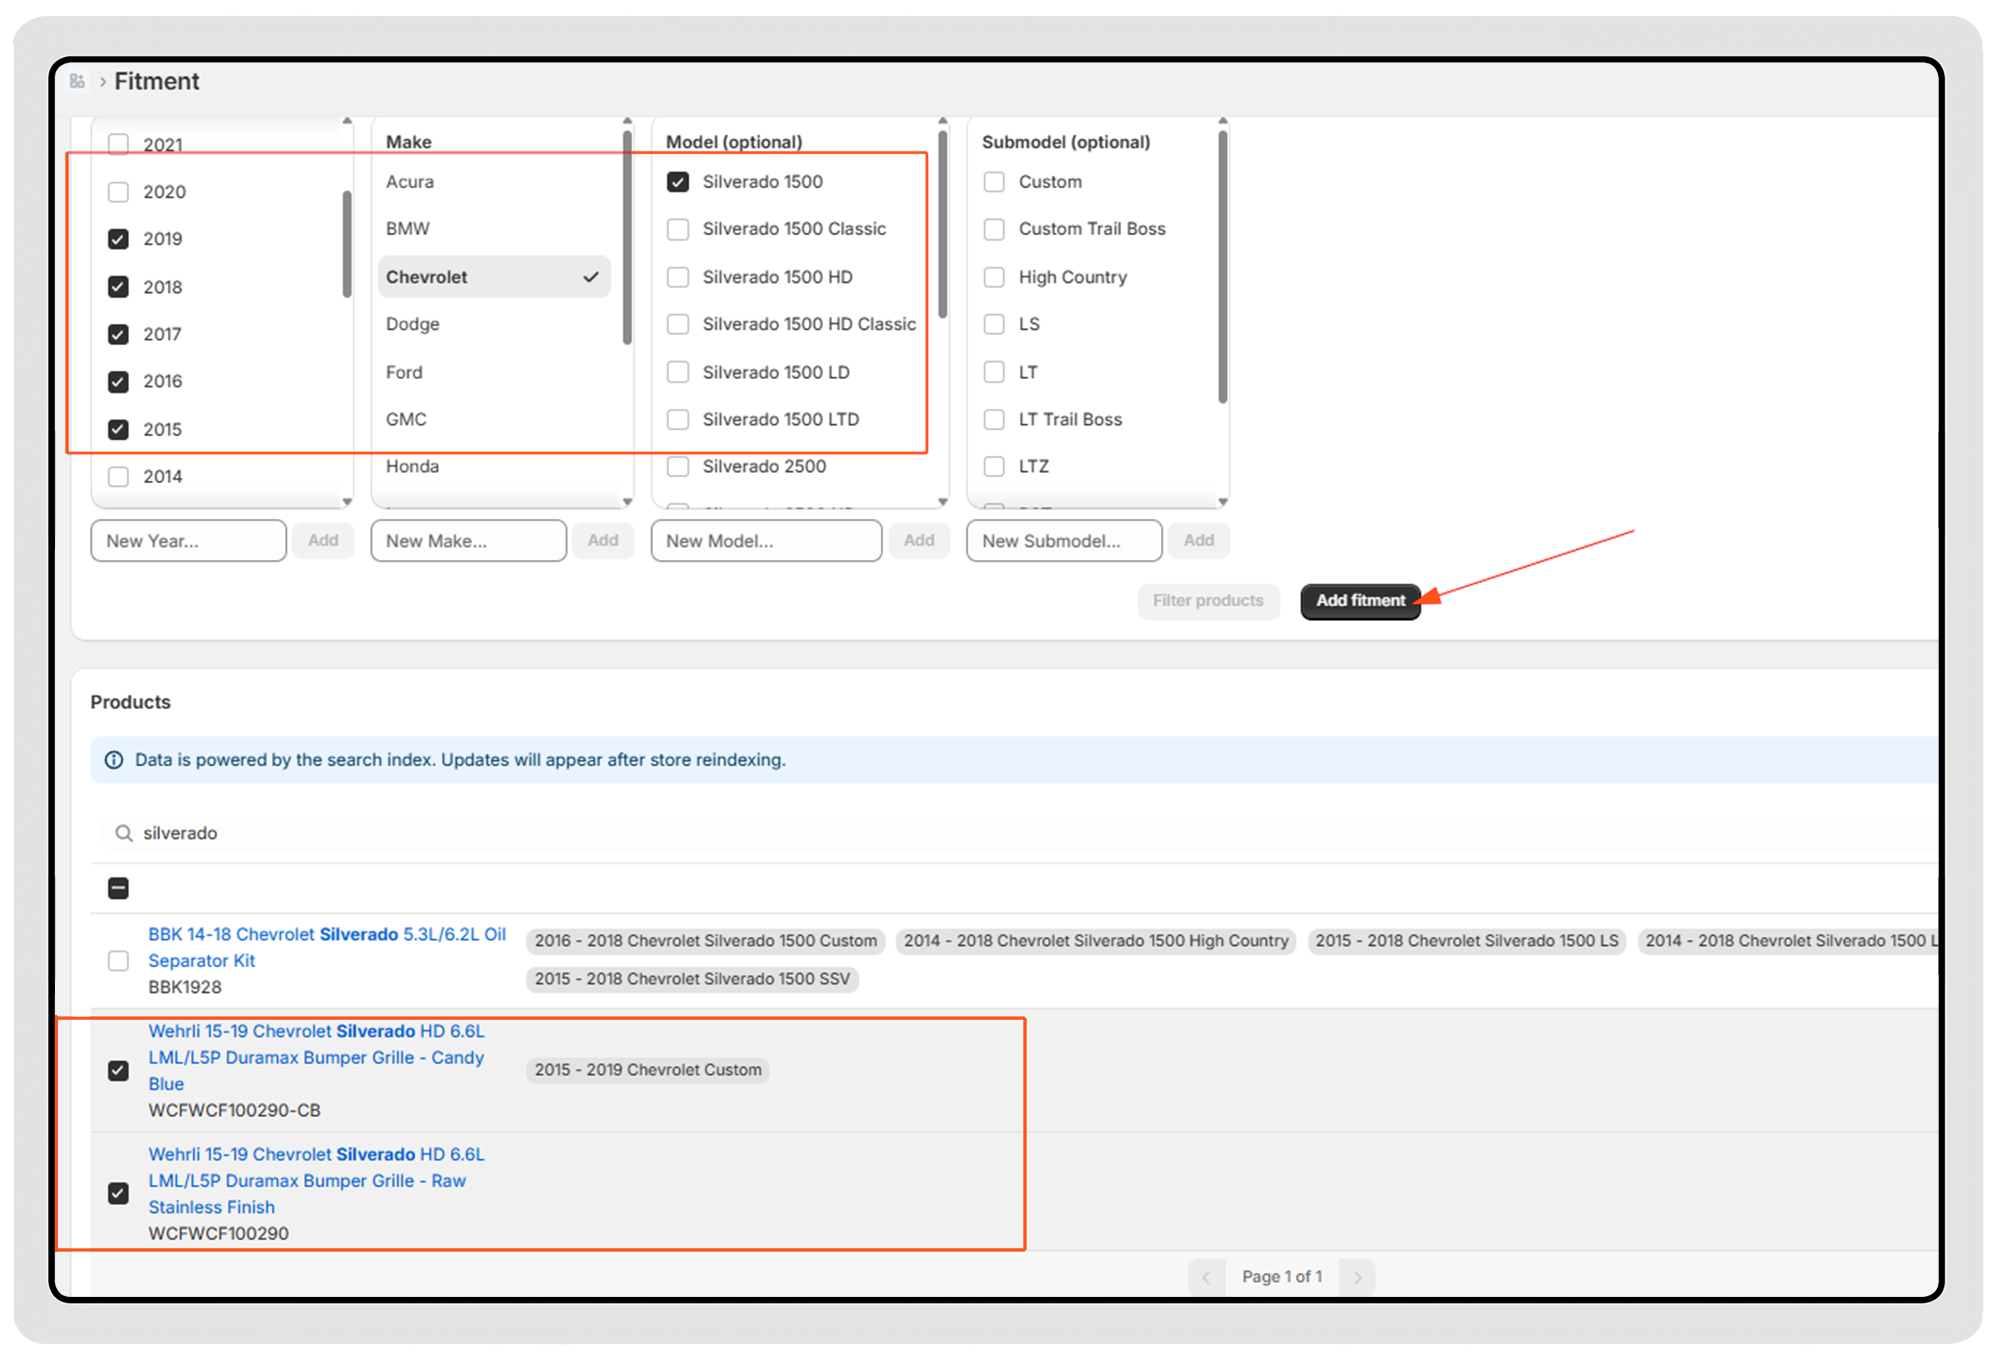Uncheck the Silverado 1500 model checkbox
Screen dimensions: 2000x1360
coord(678,182)
